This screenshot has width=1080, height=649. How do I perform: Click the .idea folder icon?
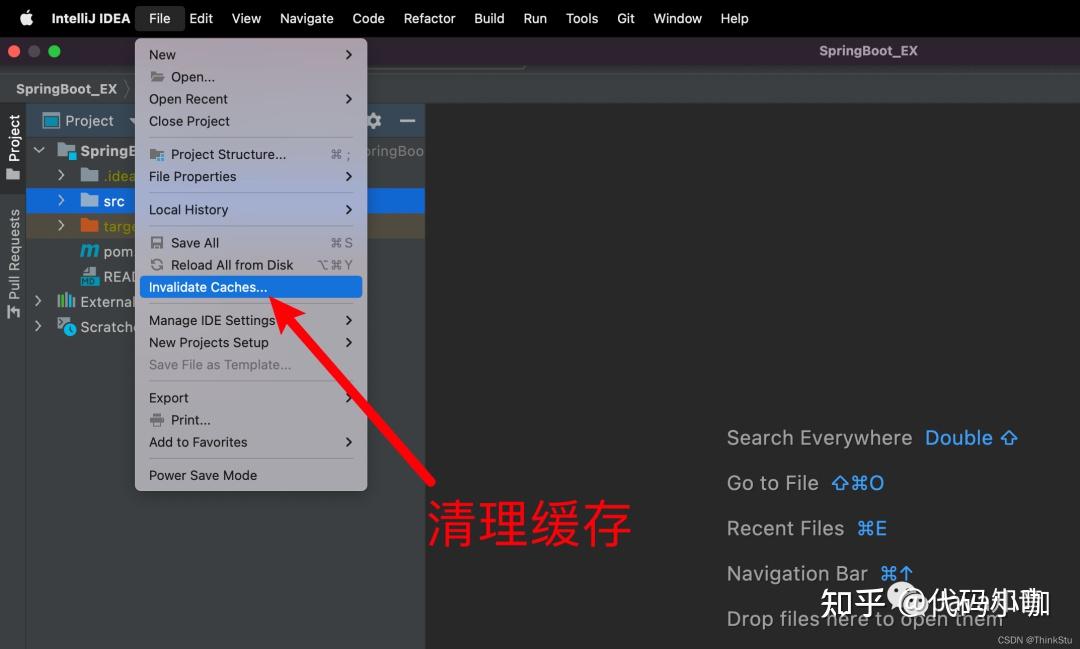point(90,175)
